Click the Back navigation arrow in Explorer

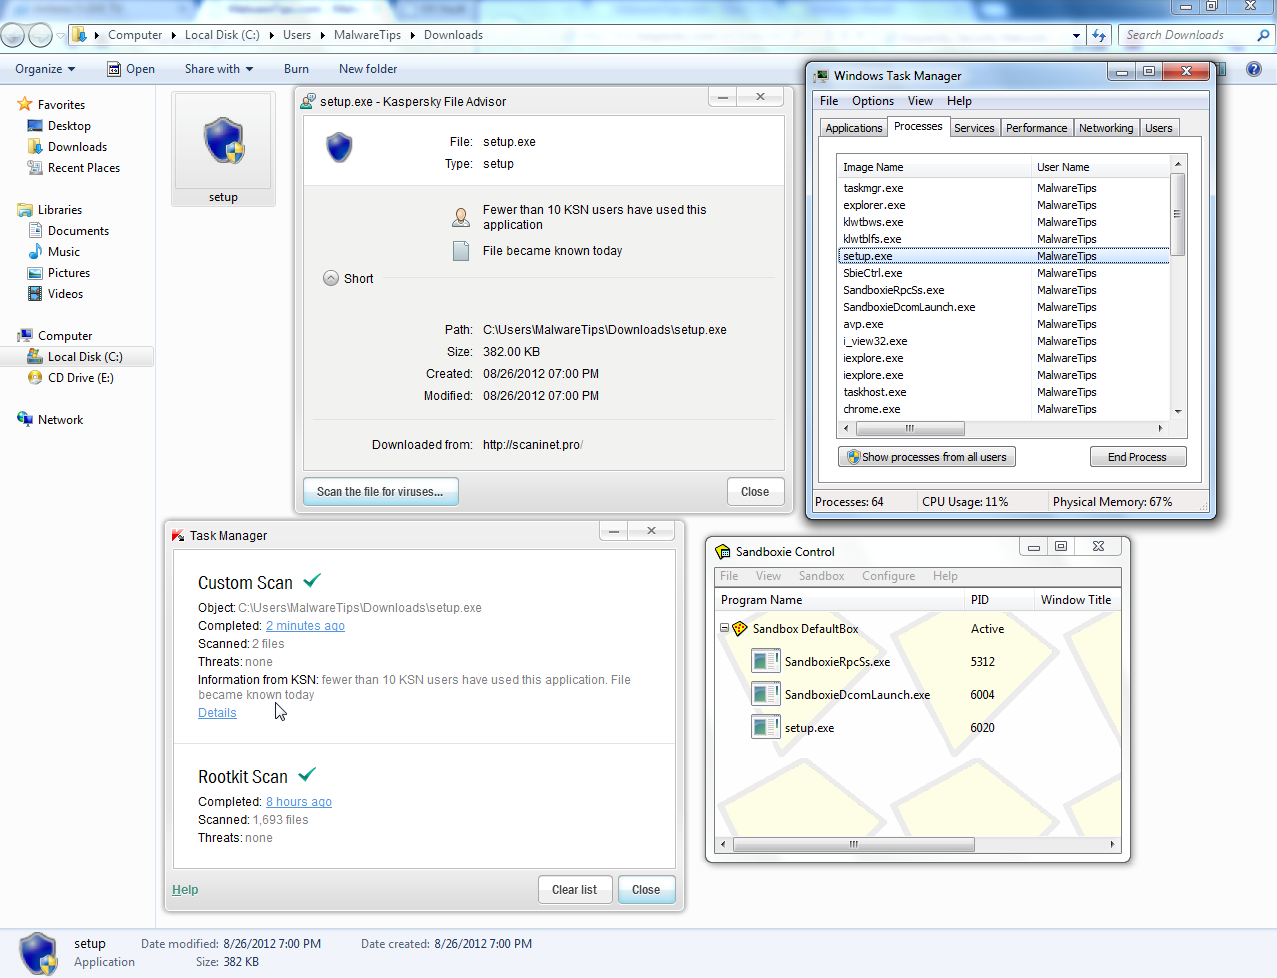[13, 35]
